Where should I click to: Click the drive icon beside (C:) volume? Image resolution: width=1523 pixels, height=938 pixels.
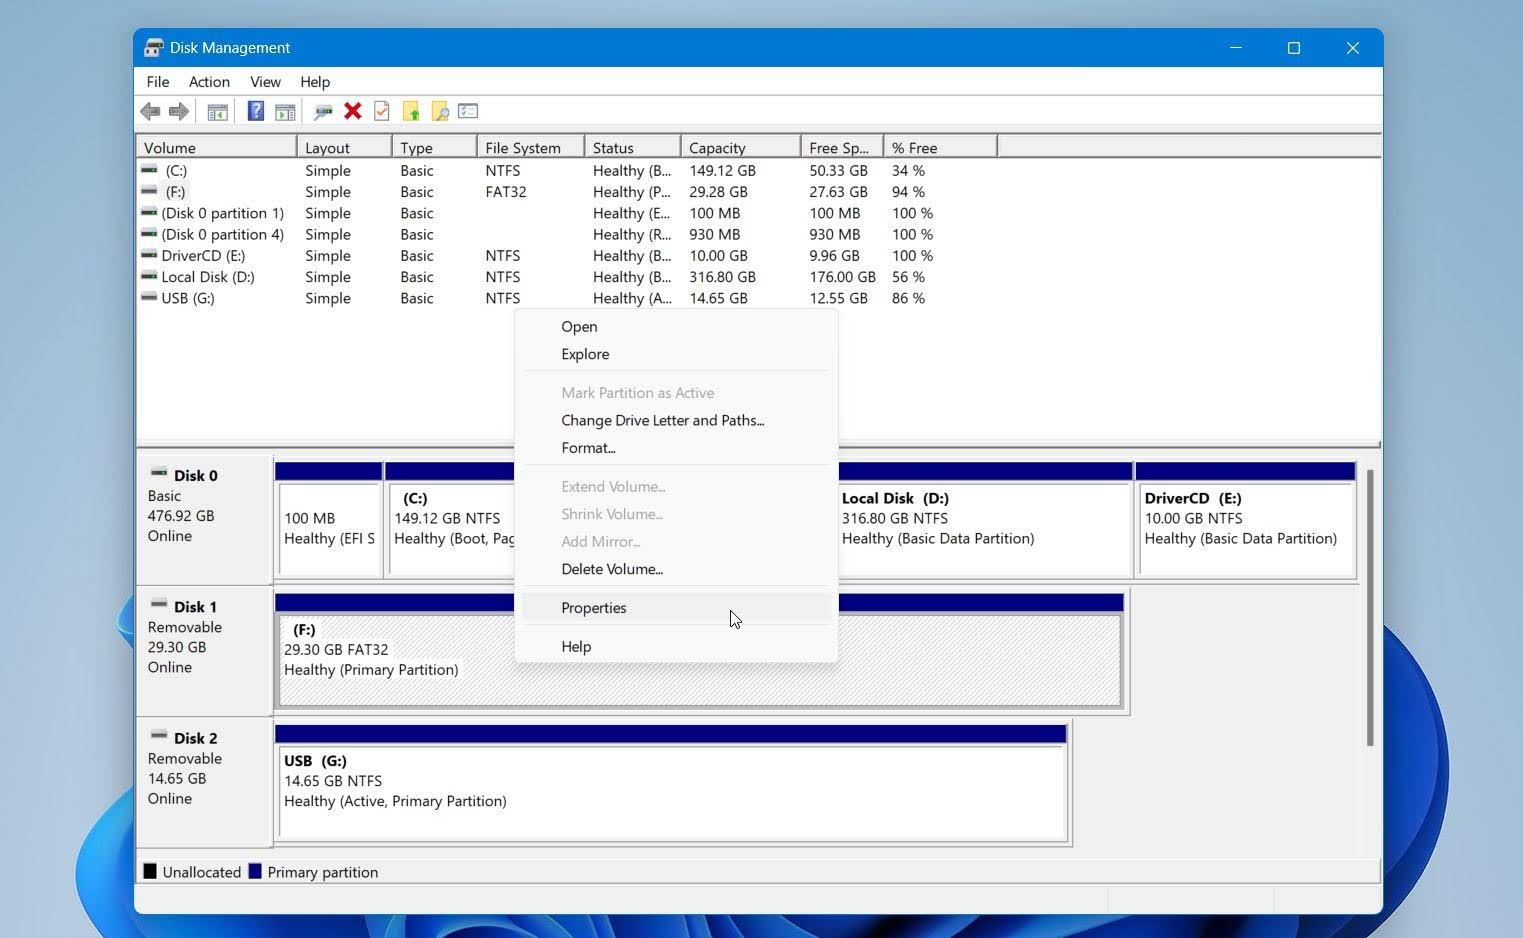[149, 170]
